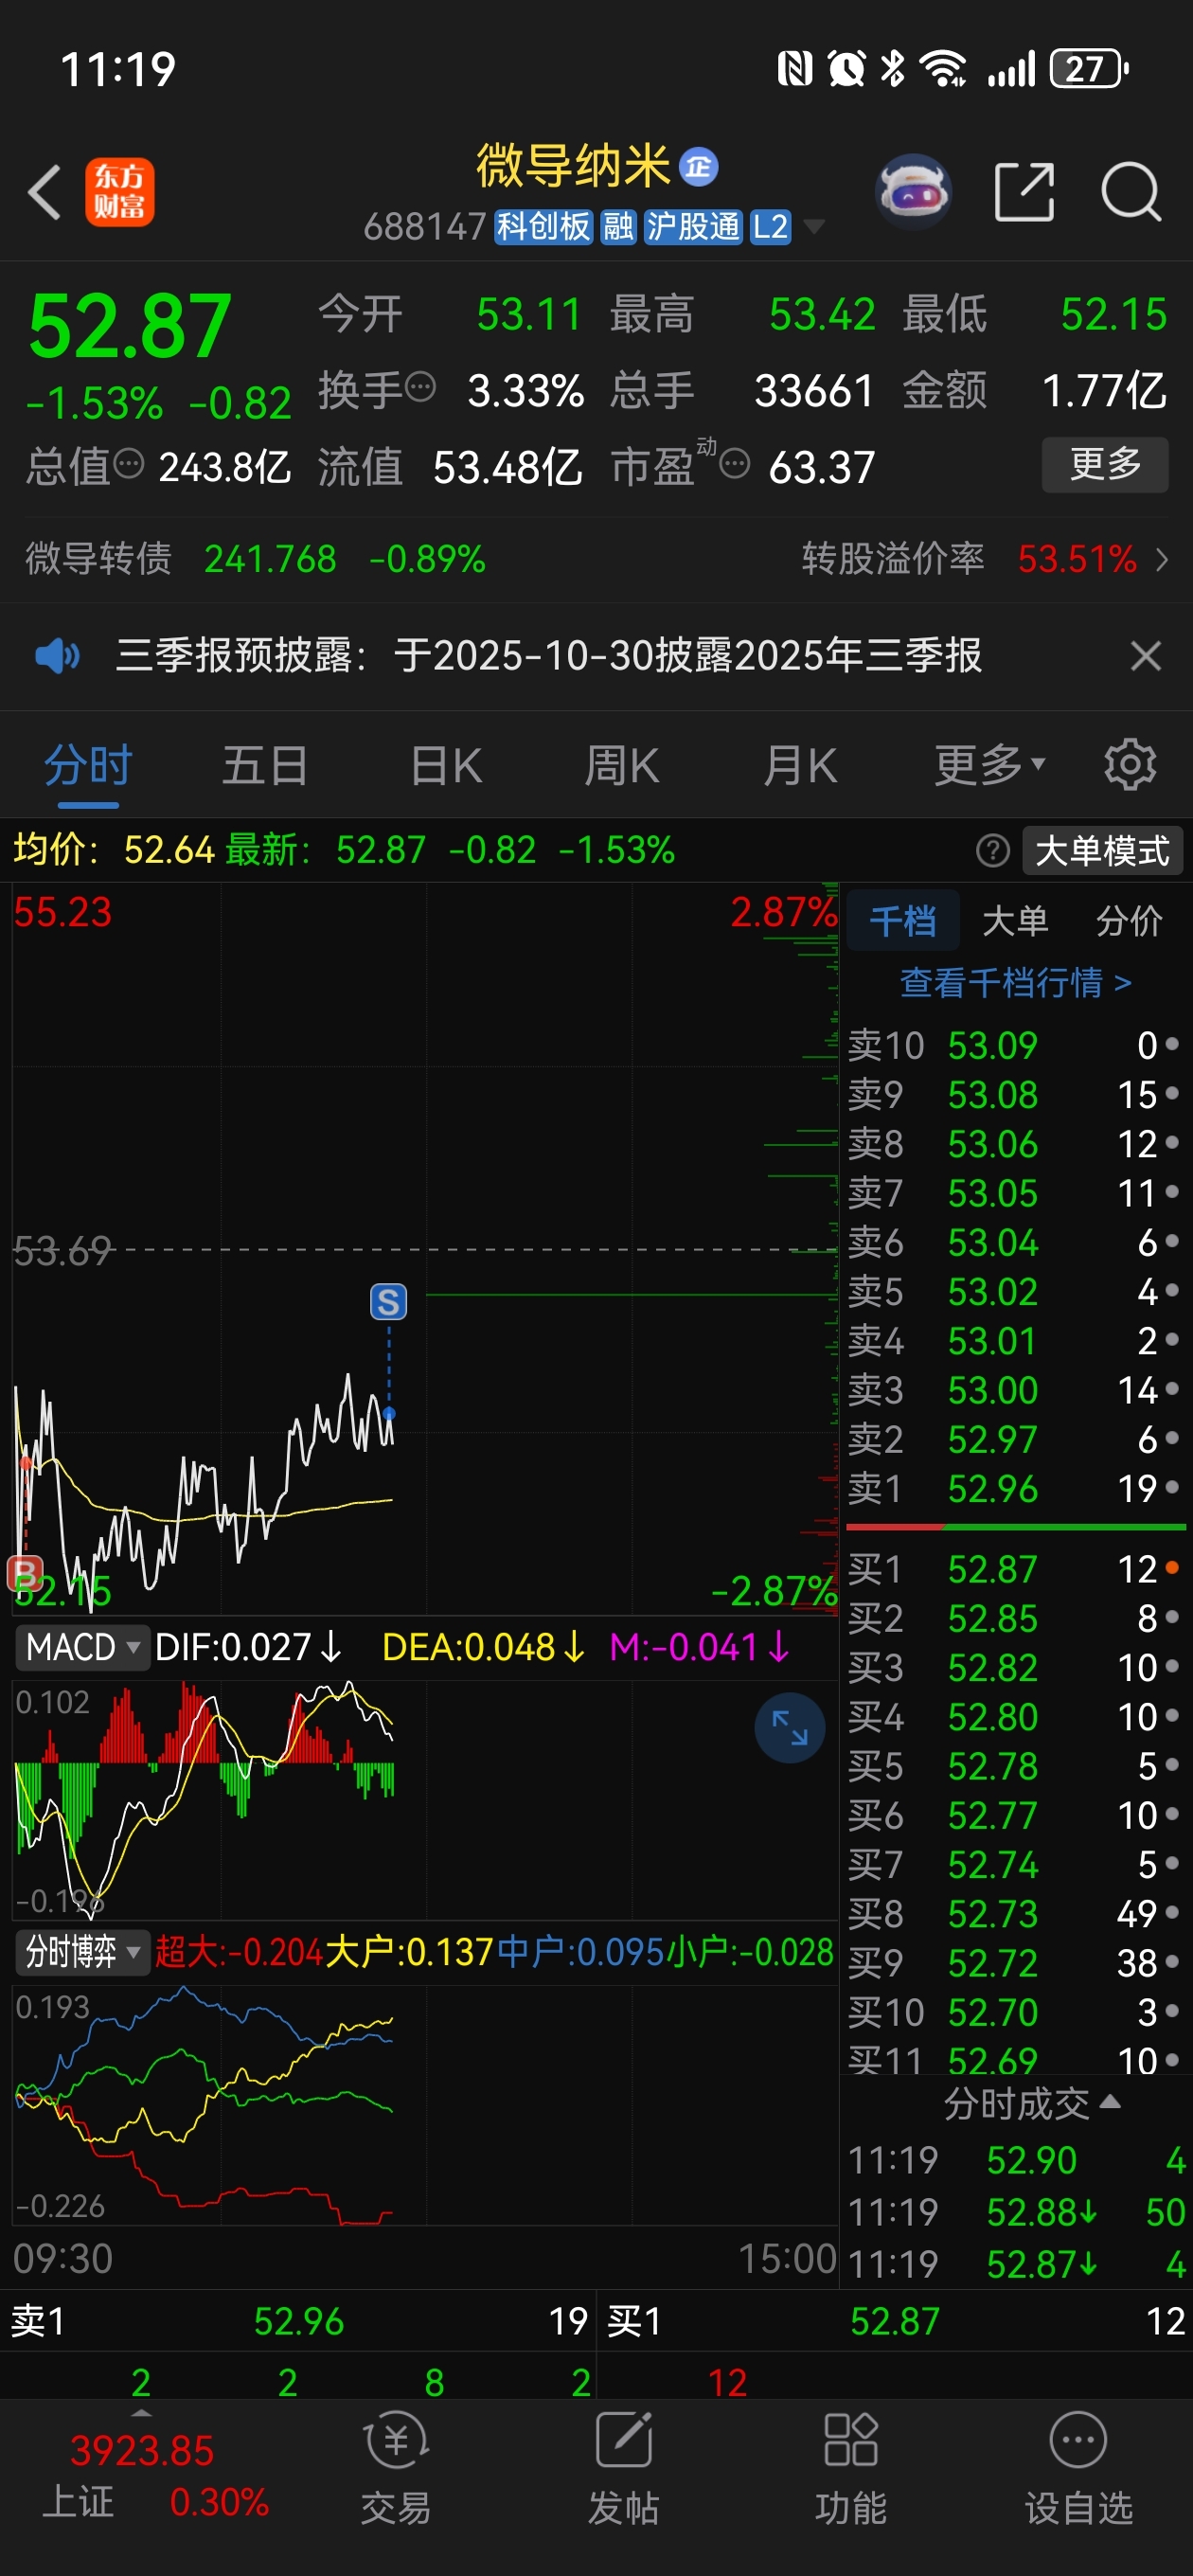Select the 千档 order book tab
The height and width of the screenshot is (2576, 1193).
coord(902,920)
